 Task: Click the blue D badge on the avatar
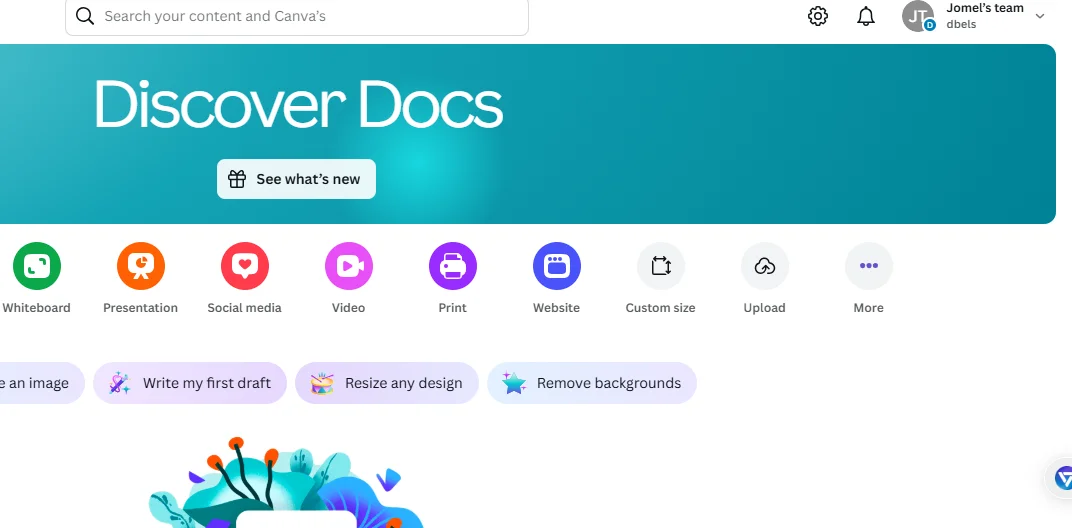[930, 25]
